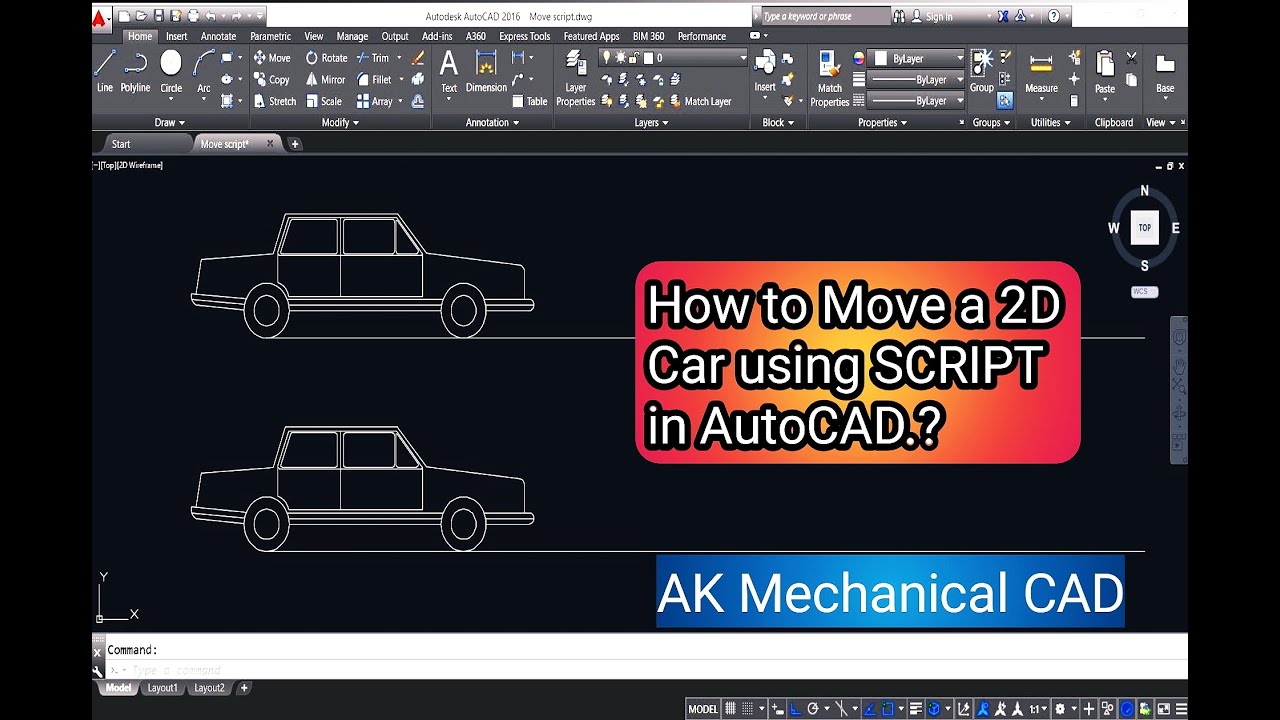Image resolution: width=1280 pixels, height=720 pixels.
Task: Open the AutoCAD application menu
Action: (101, 17)
